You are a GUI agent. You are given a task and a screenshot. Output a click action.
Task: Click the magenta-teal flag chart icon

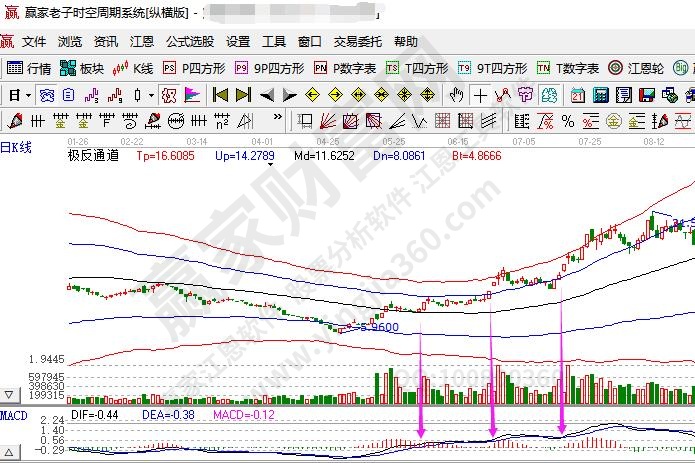[192, 95]
